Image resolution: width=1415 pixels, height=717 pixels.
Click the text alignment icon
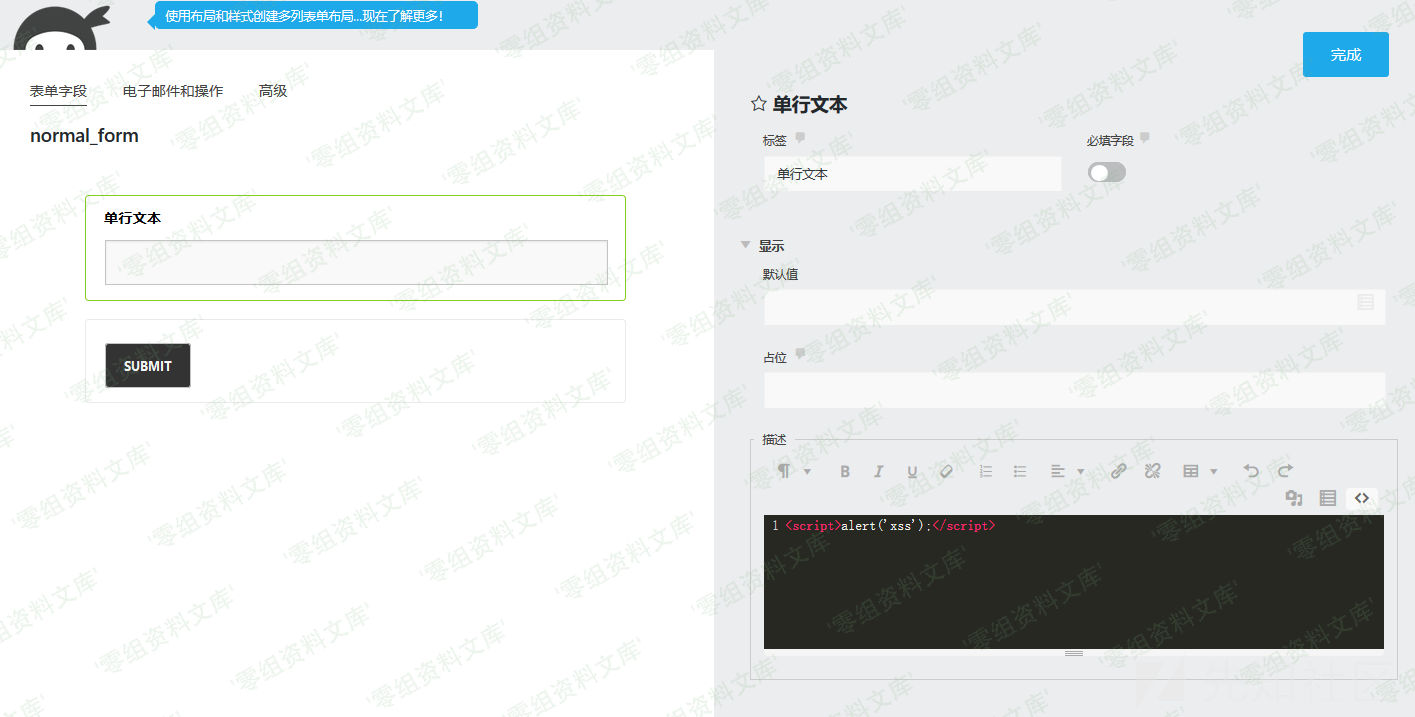(1058, 471)
